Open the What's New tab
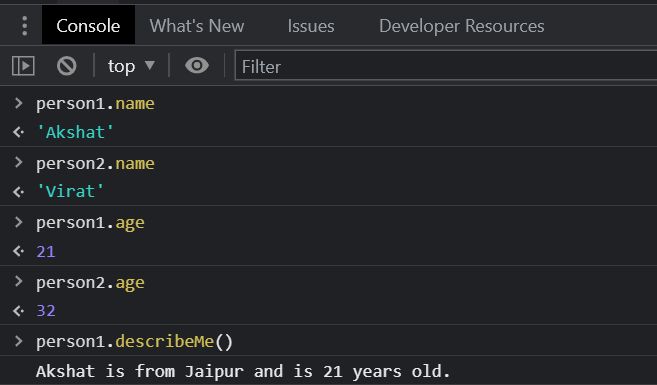Viewport: 657px width, 385px height. [x=197, y=26]
